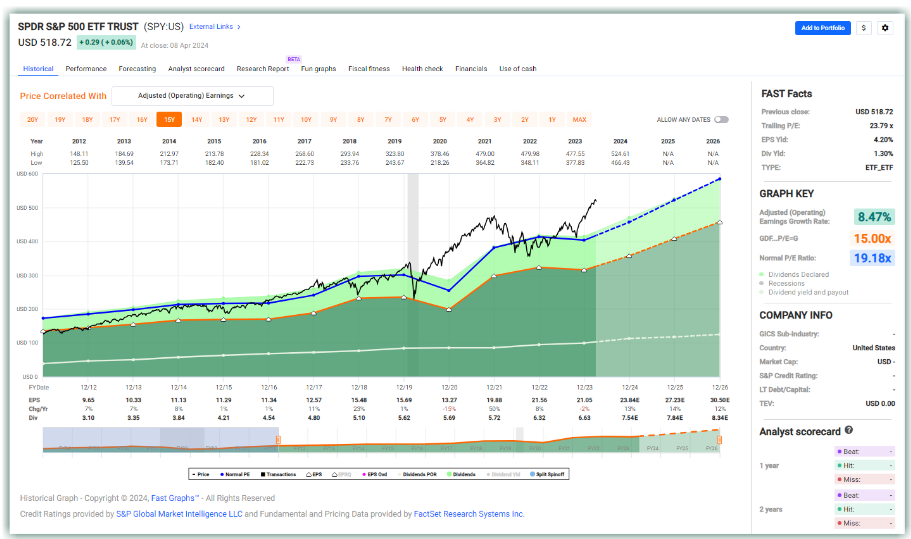This screenshot has width=911, height=539.
Task: Toggle the Dividend Yld legend entry
Action: point(503,475)
